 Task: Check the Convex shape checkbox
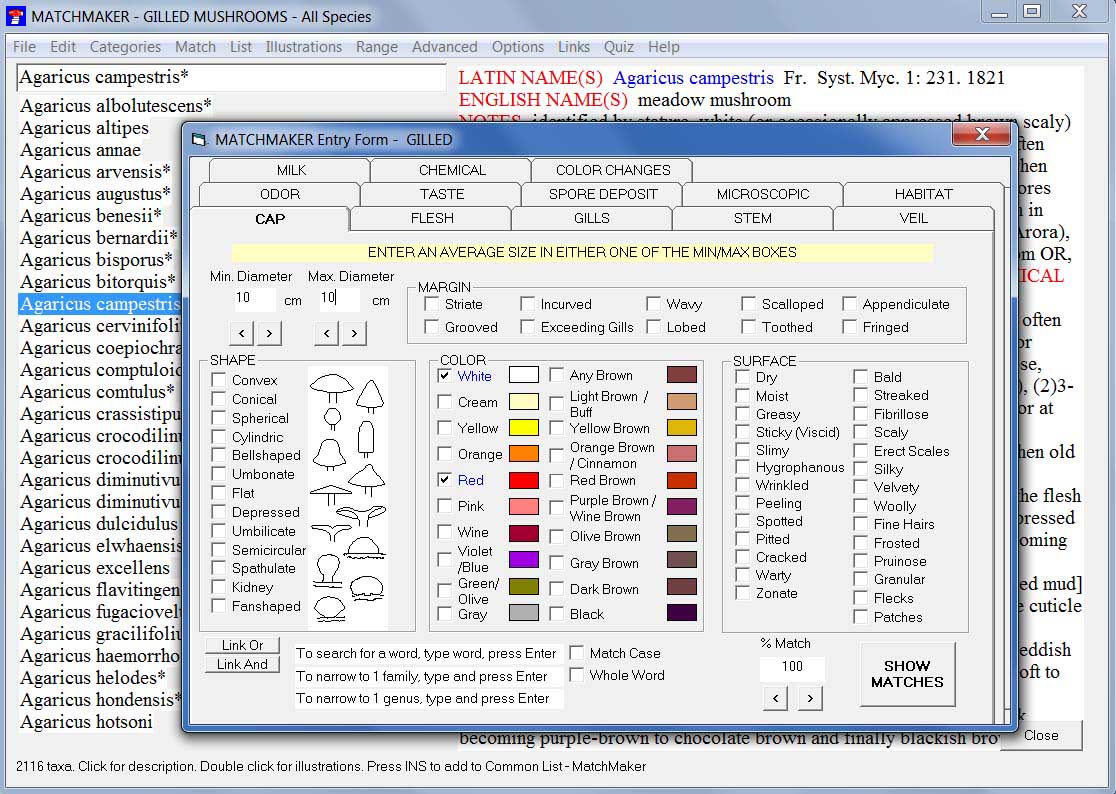coord(219,380)
